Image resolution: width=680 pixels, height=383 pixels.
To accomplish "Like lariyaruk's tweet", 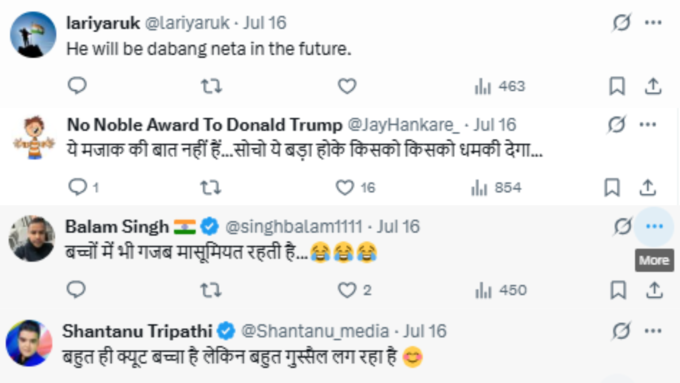I will pyautogui.click(x=347, y=86).
